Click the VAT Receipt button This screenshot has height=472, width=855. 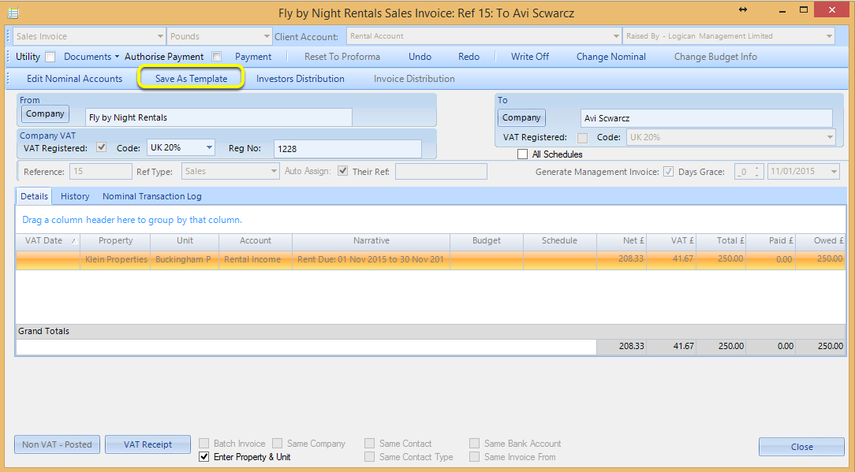[147, 444]
